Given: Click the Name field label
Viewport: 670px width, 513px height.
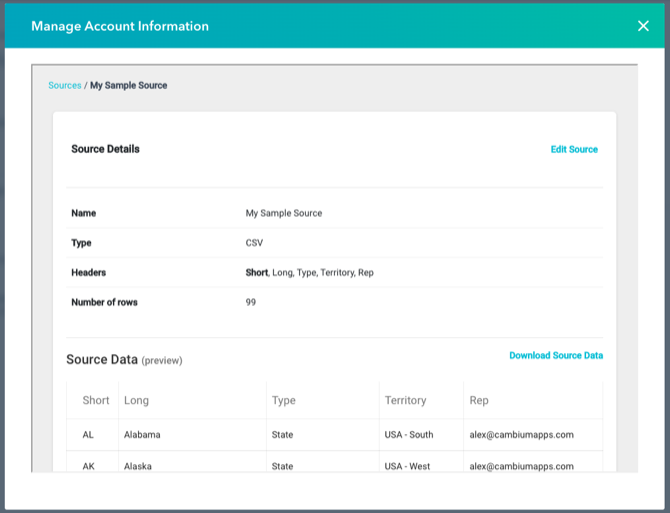Looking at the screenshot, I should click(83, 213).
